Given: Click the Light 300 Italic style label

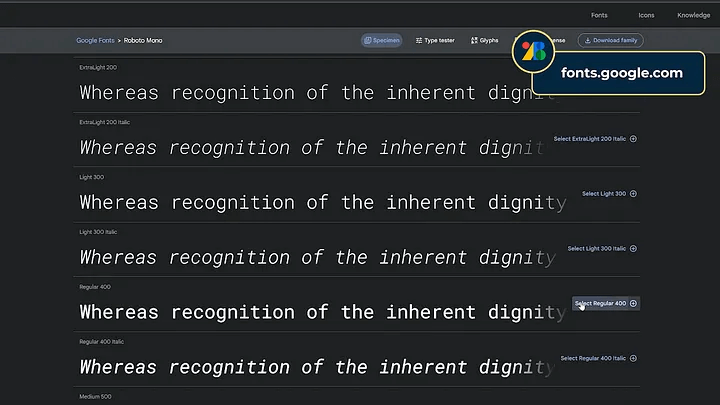Looking at the screenshot, I should [98, 232].
